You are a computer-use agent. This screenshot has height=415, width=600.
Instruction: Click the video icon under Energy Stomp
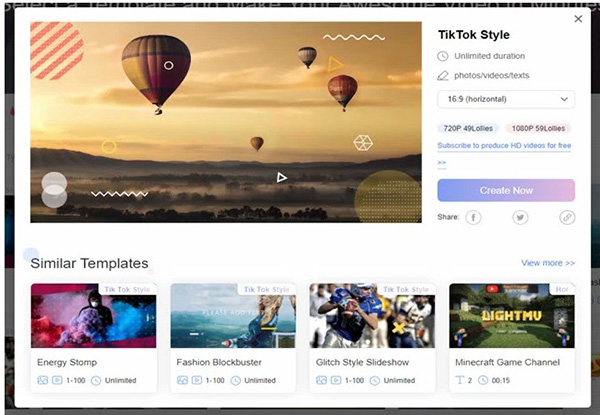coord(57,380)
